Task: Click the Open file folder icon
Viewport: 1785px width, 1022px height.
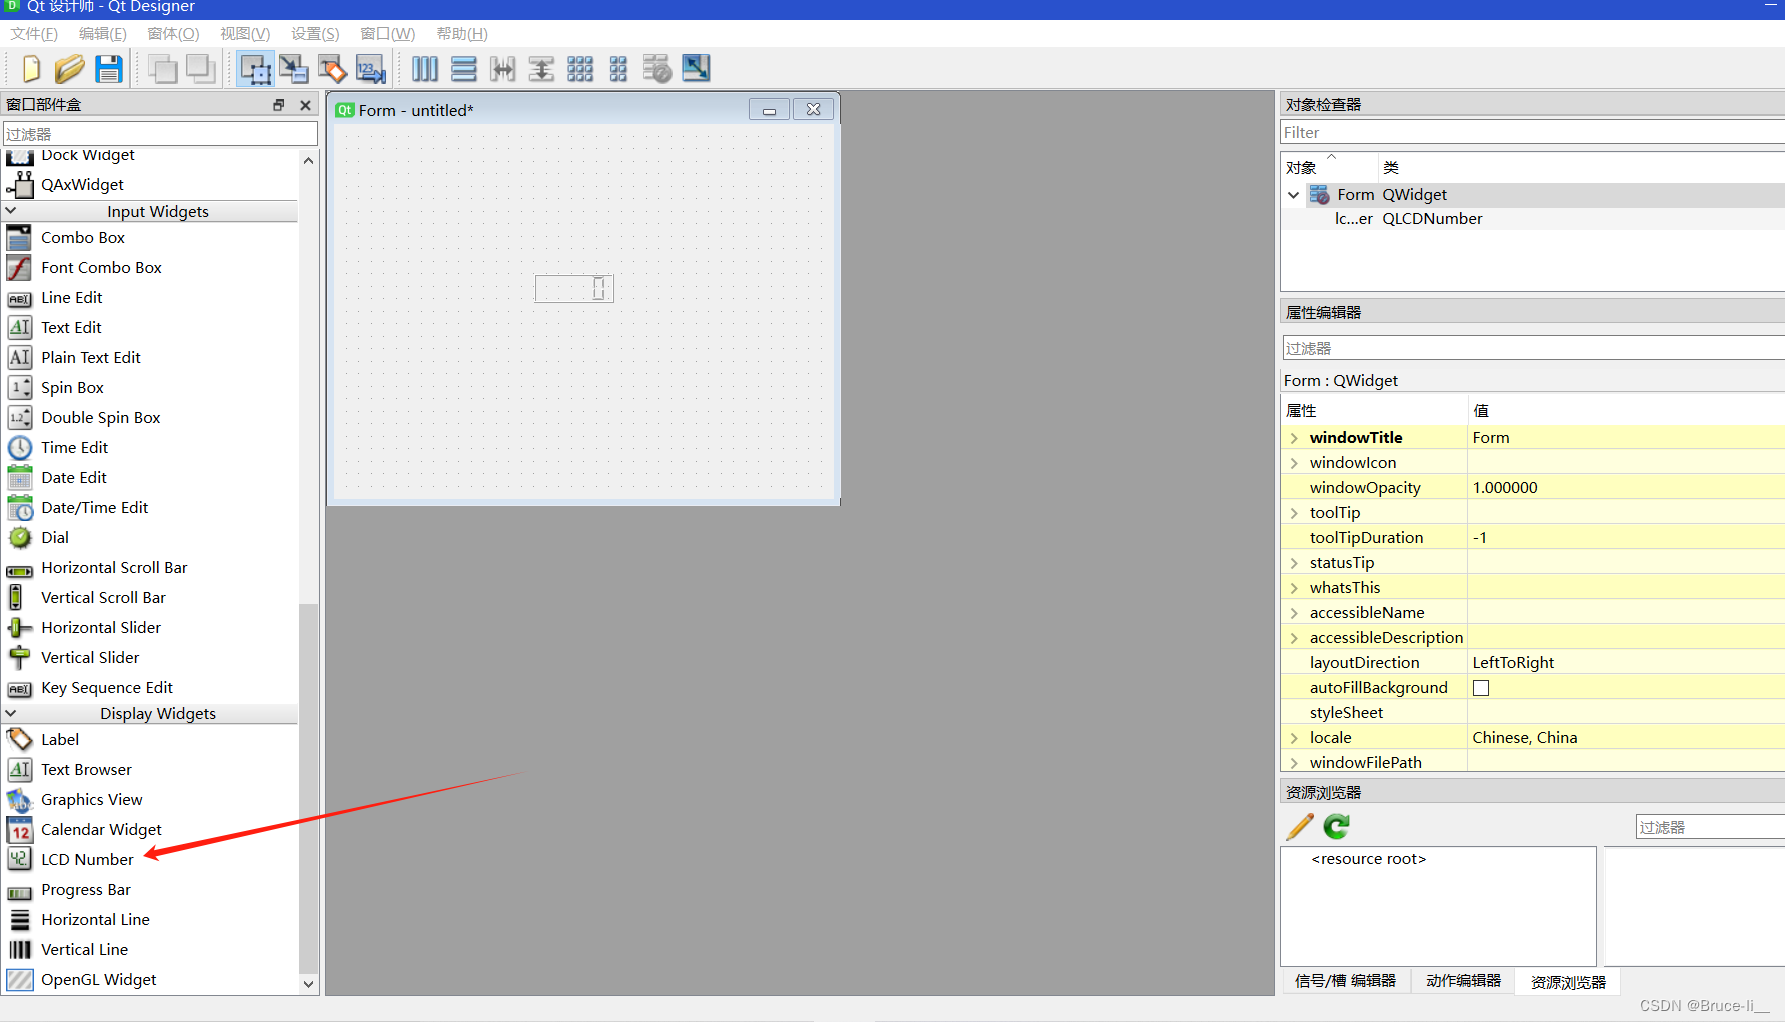Action: click(x=69, y=69)
